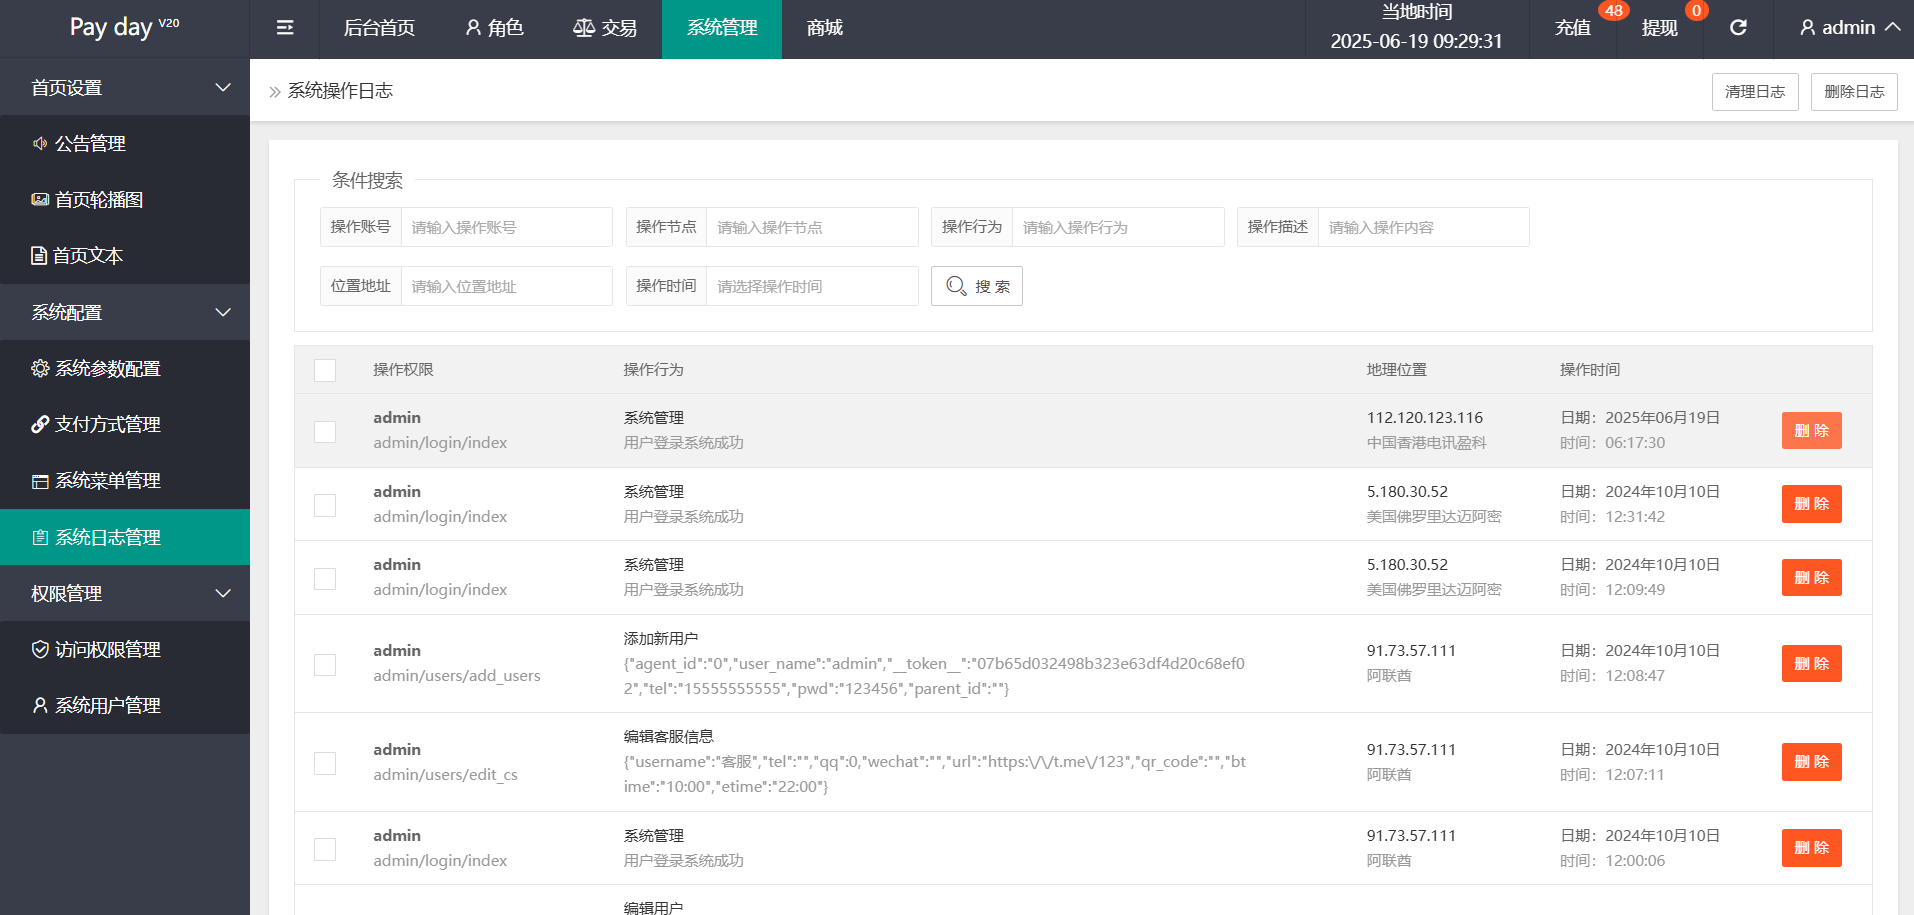Focus the 操作节点 input field
The image size is (1914, 915).
(x=812, y=227)
